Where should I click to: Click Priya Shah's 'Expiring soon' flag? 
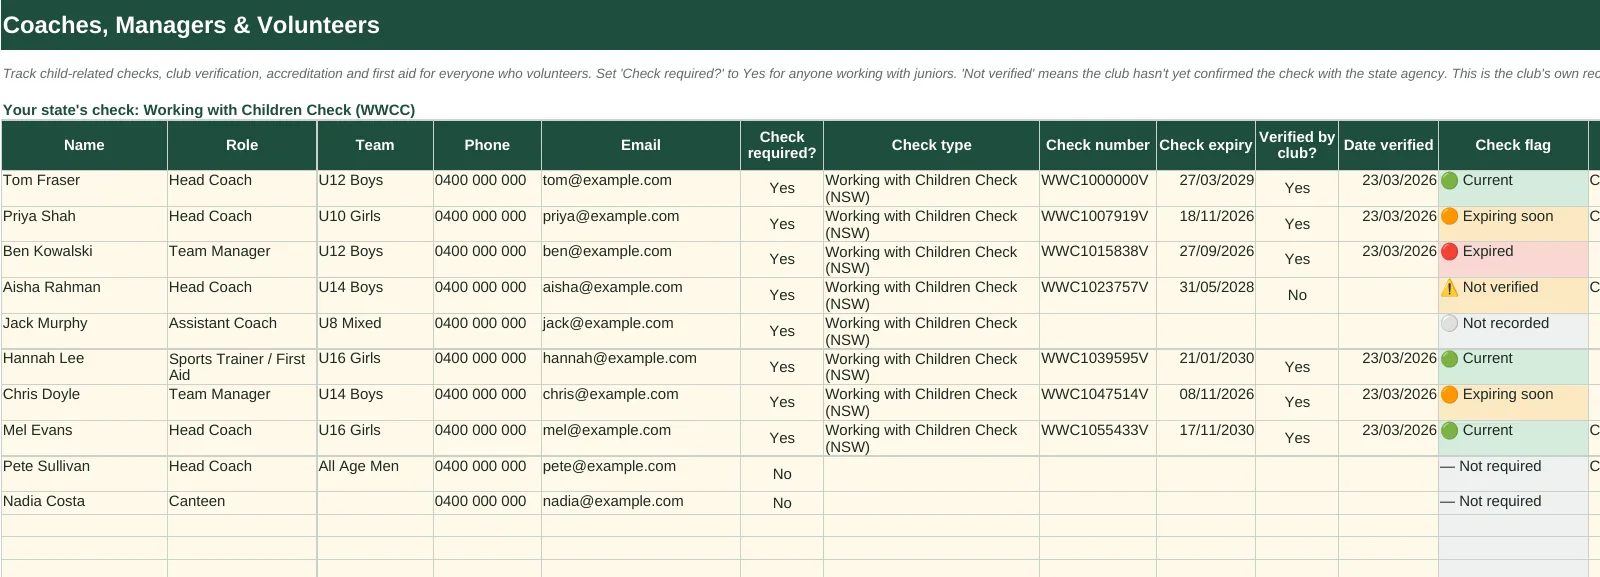(1513, 224)
